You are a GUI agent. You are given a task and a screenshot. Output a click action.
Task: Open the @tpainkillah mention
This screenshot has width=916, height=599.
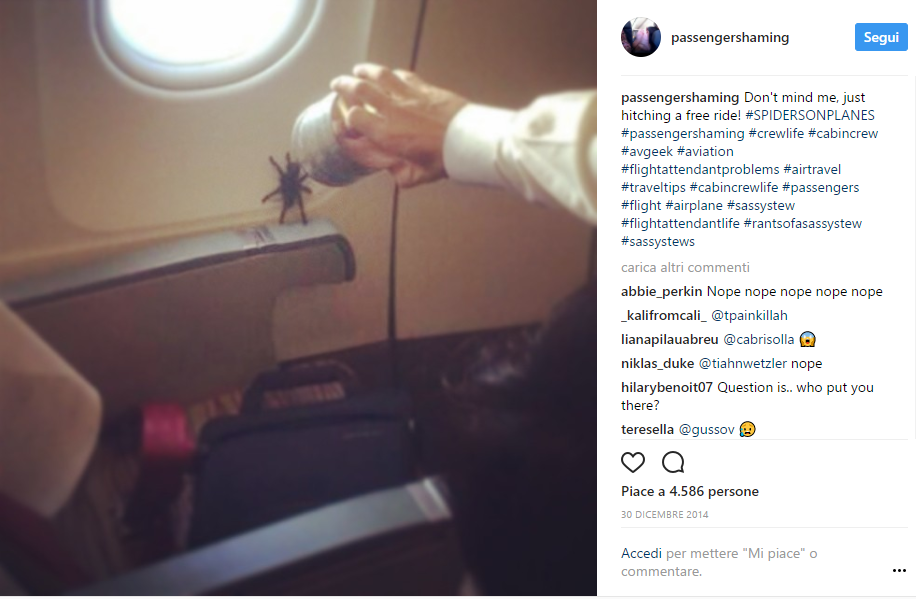749,316
